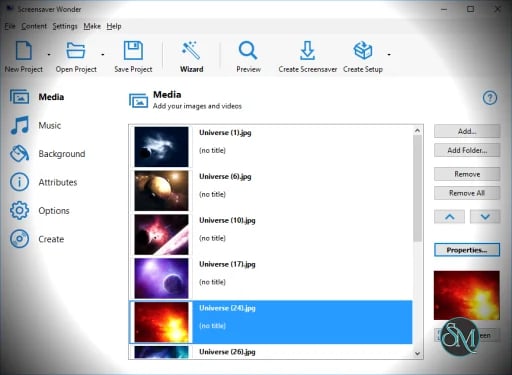Click the scroll up arrow of media list
This screenshot has width=512, height=375.
pos(417,130)
